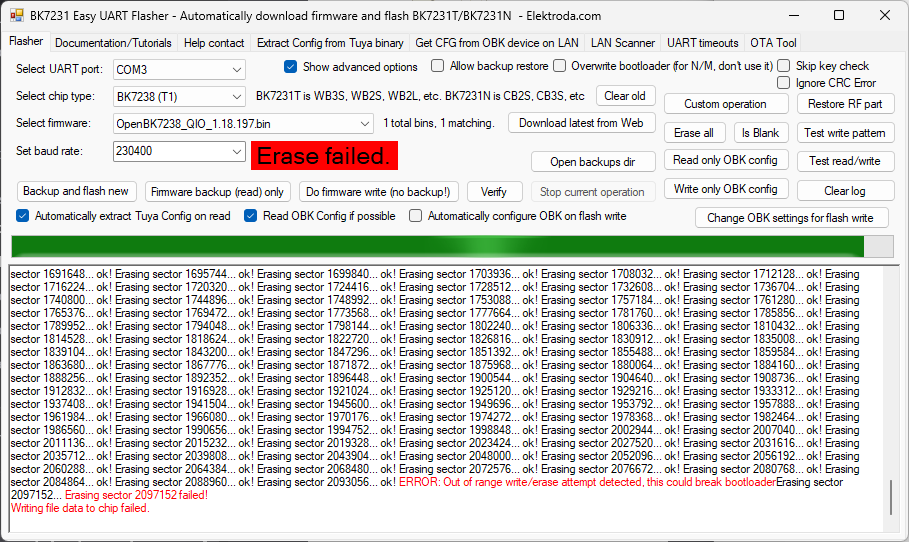Switch to the Flasher tab
The image size is (909, 542).
click(26, 41)
